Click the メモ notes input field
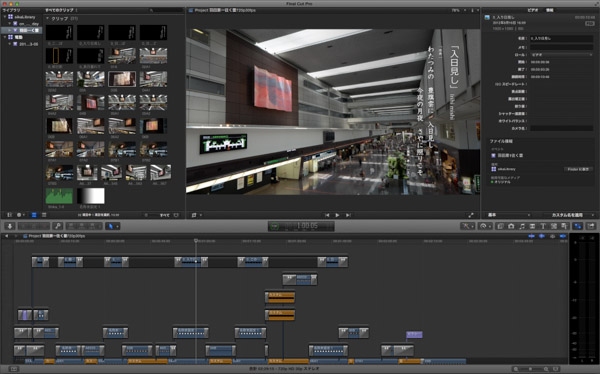 tap(561, 47)
